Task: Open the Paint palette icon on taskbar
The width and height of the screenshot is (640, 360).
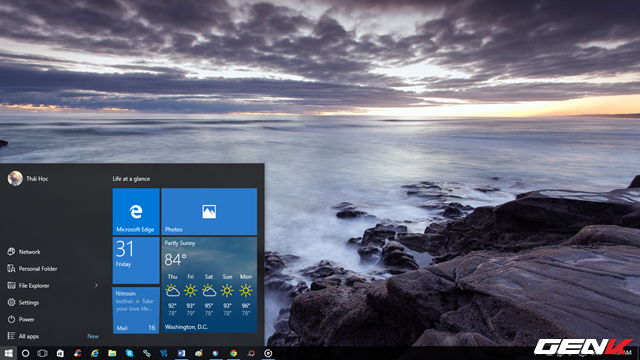Action: [198, 353]
